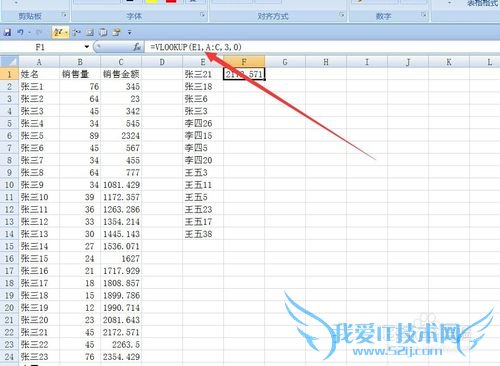Click cell E8 containing 李四20
This screenshot has height=366, width=500.
[x=203, y=160]
